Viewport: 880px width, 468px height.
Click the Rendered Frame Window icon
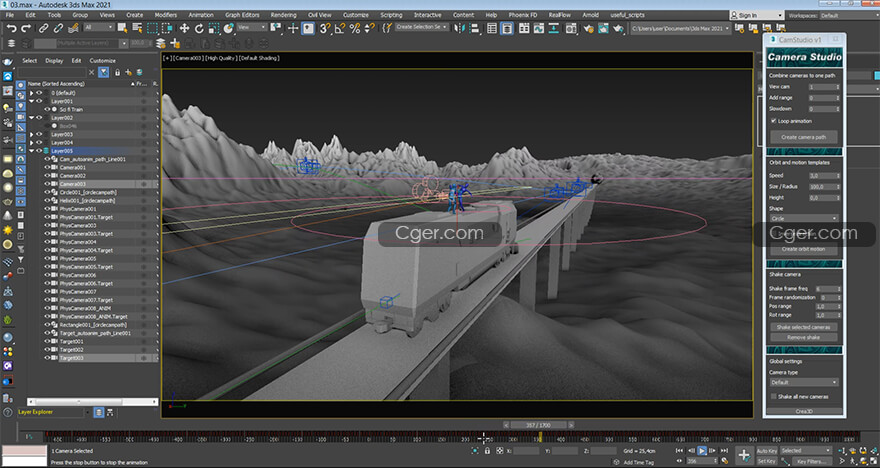[x=603, y=27]
